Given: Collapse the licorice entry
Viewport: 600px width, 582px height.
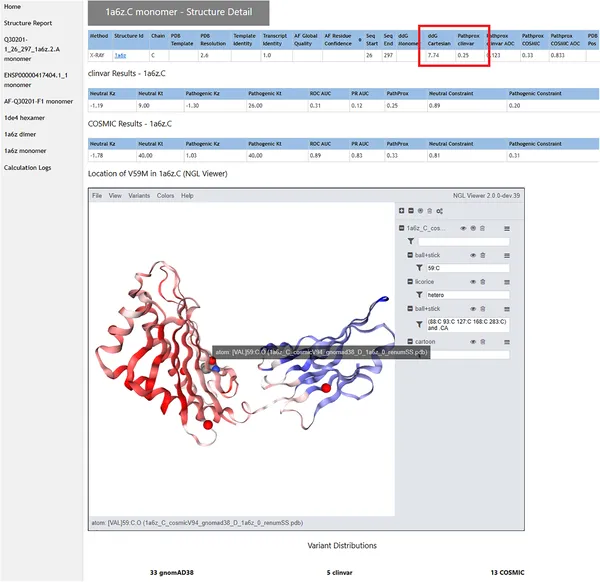Looking at the screenshot, I should point(410,281).
